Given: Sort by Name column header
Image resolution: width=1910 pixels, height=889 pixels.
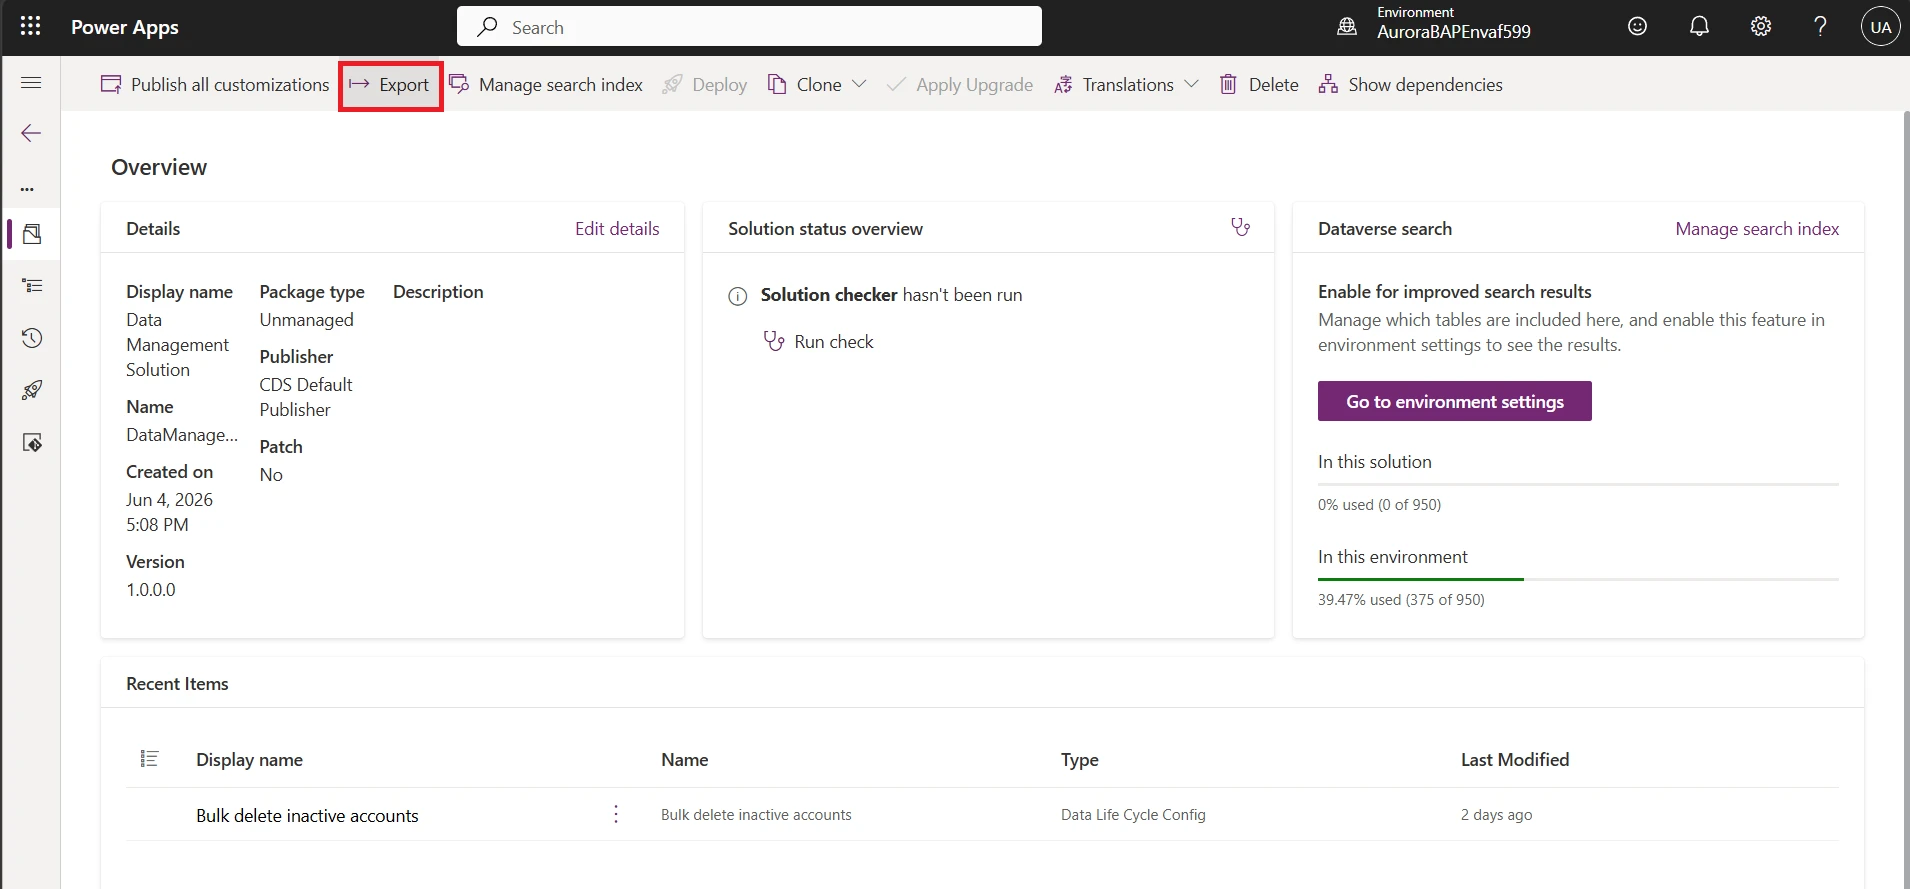Looking at the screenshot, I should coord(684,759).
